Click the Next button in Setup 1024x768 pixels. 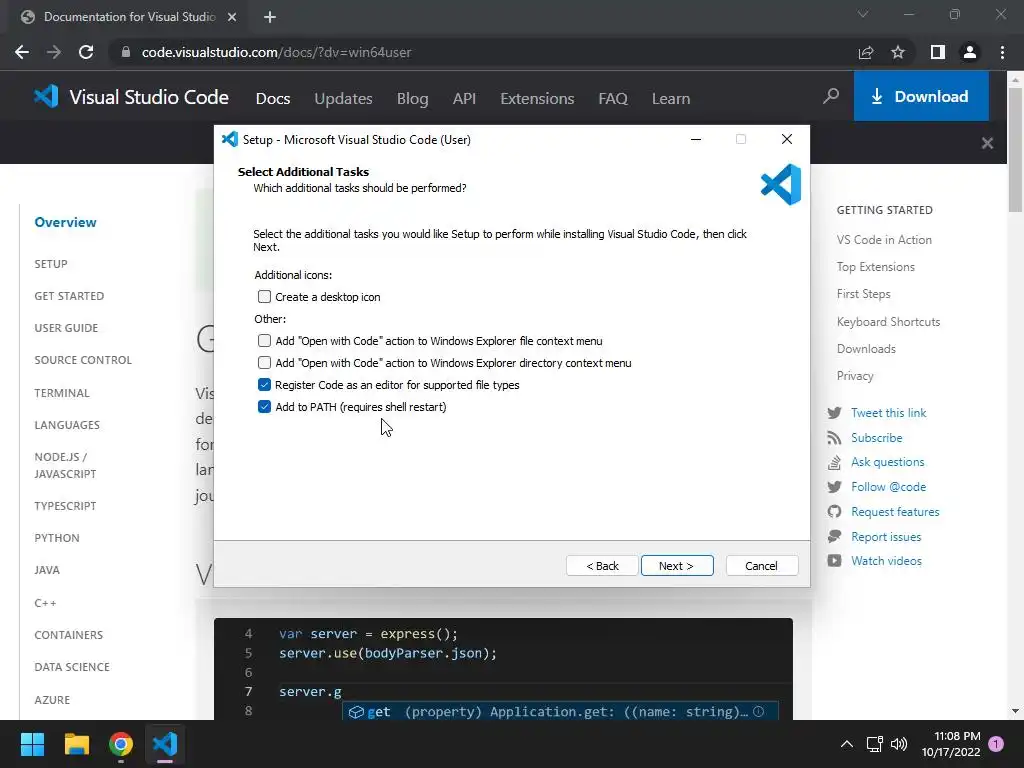click(x=677, y=566)
